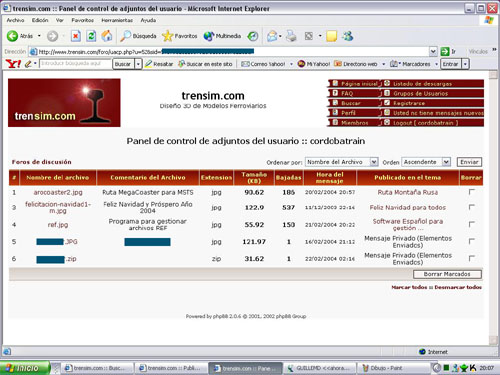The height and width of the screenshot is (375, 500).
Task: Click the Atrás back arrow icon
Action: (x=12, y=36)
